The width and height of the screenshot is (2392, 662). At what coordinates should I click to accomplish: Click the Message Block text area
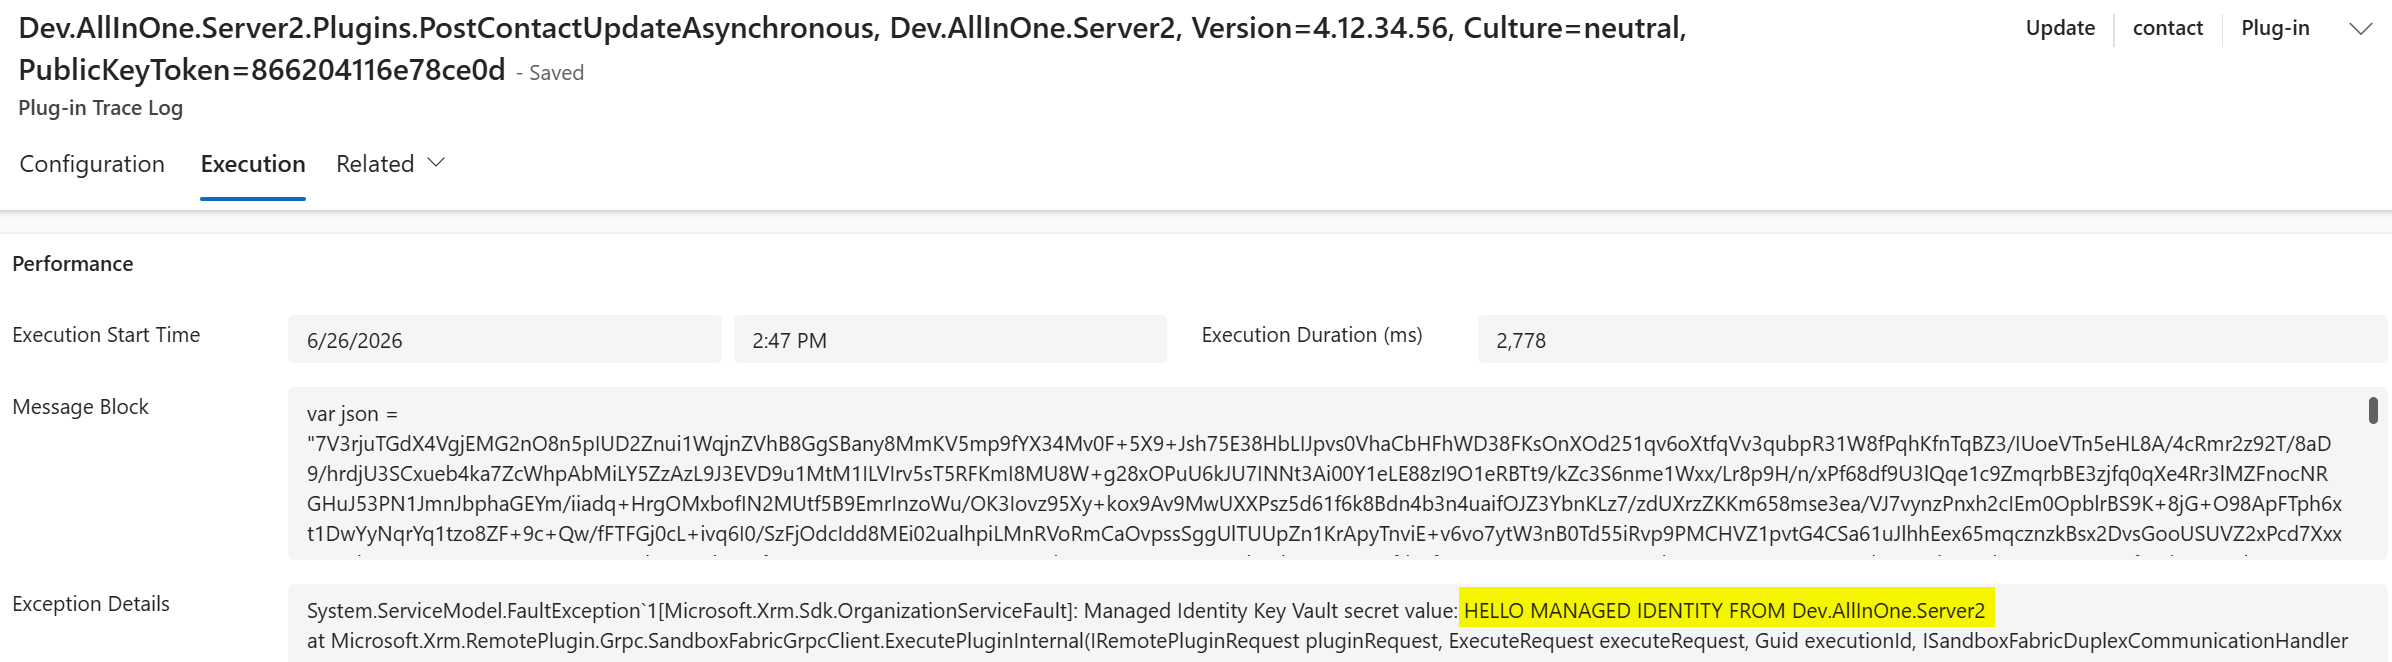1337,473
